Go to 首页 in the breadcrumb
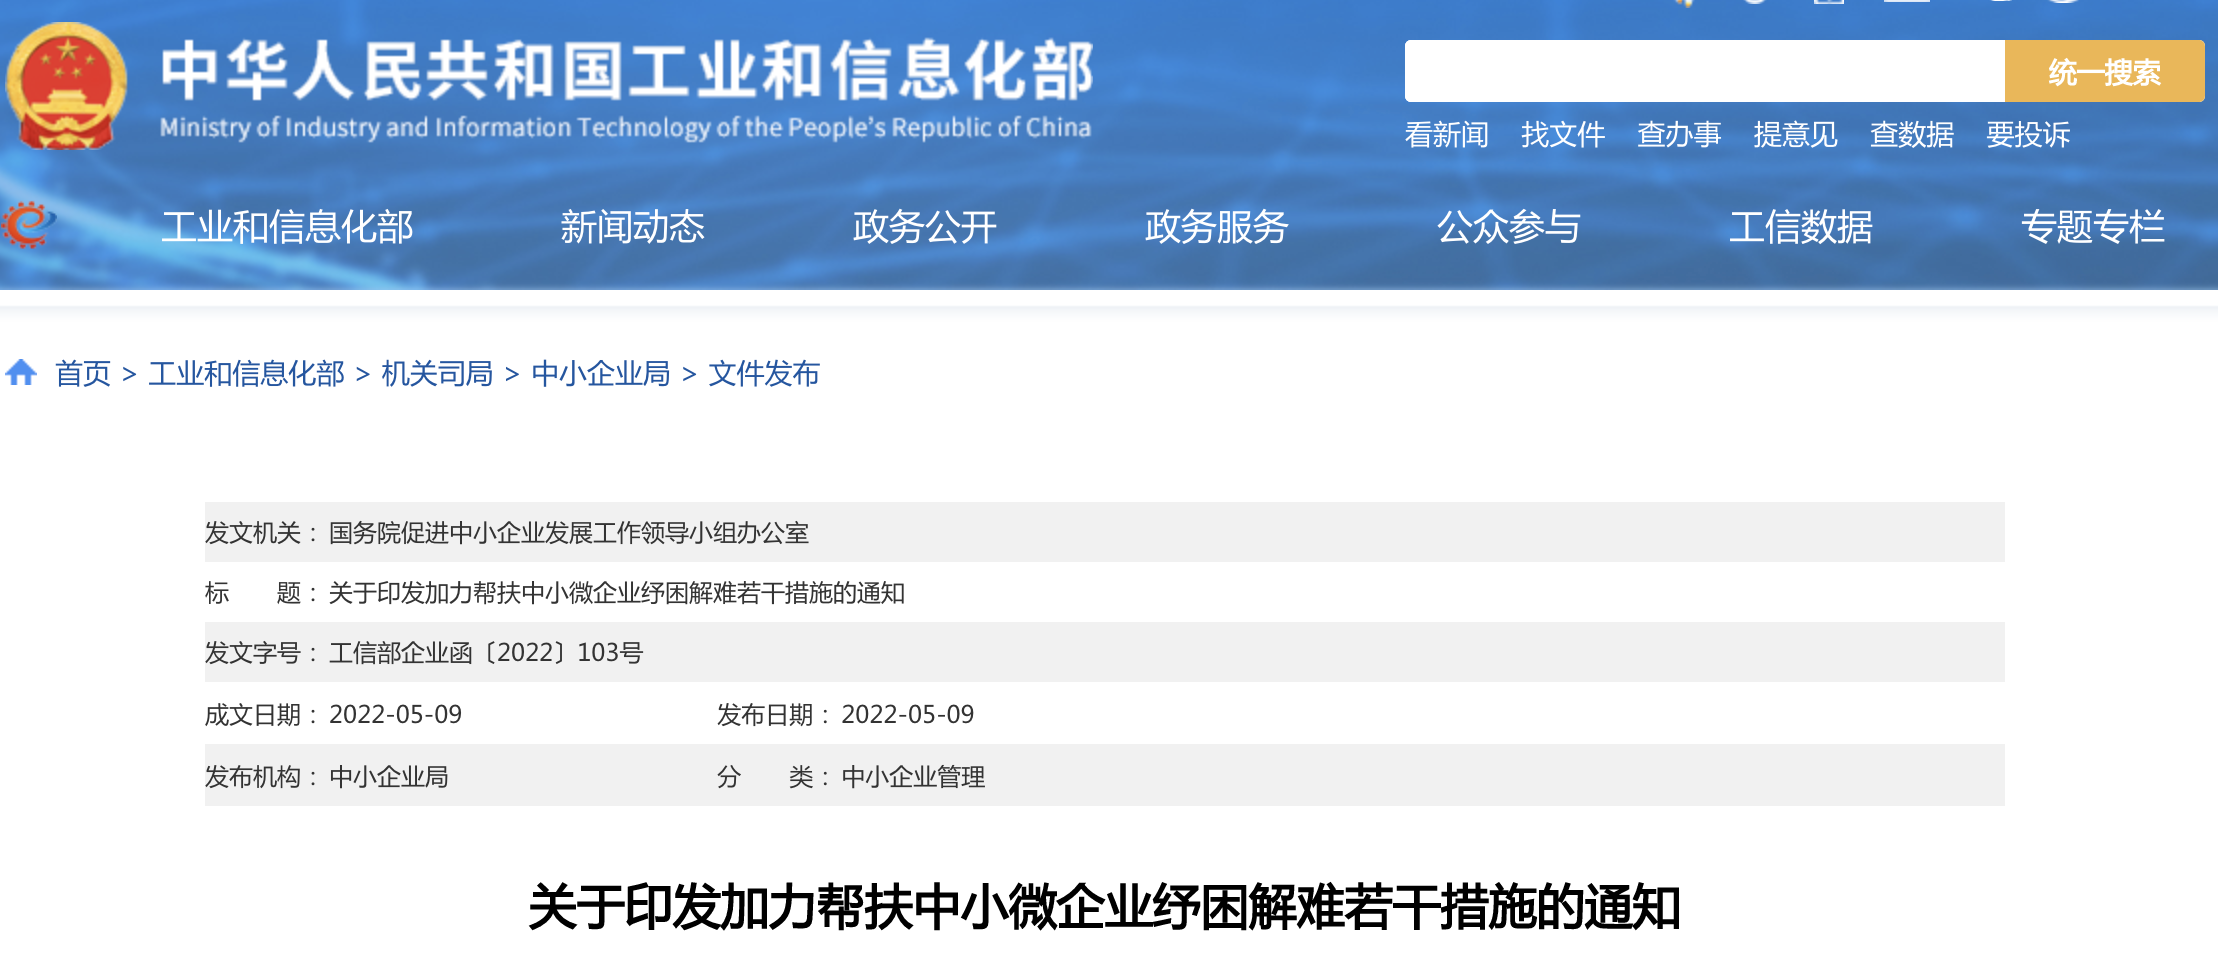 (83, 374)
